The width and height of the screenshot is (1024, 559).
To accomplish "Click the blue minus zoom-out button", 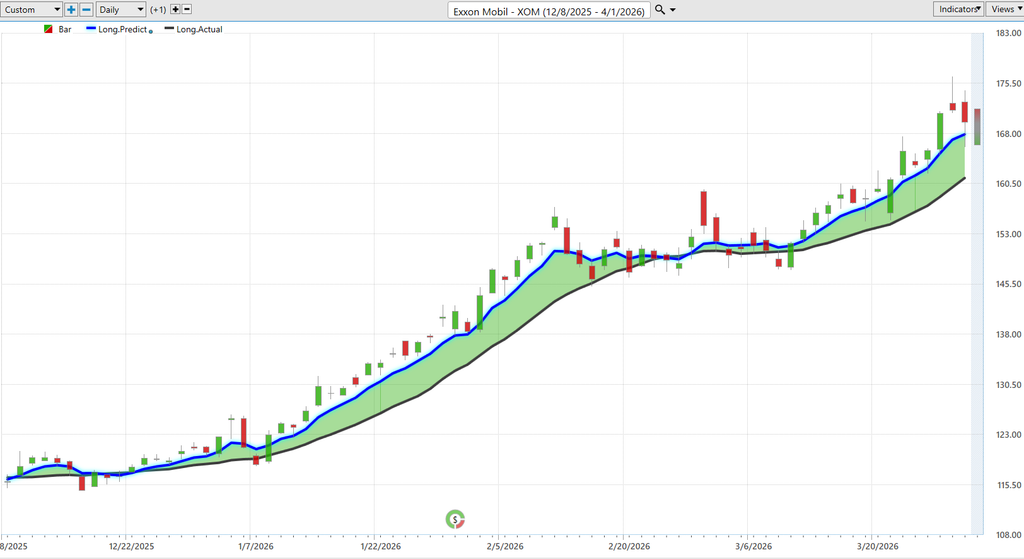I will (x=86, y=9).
